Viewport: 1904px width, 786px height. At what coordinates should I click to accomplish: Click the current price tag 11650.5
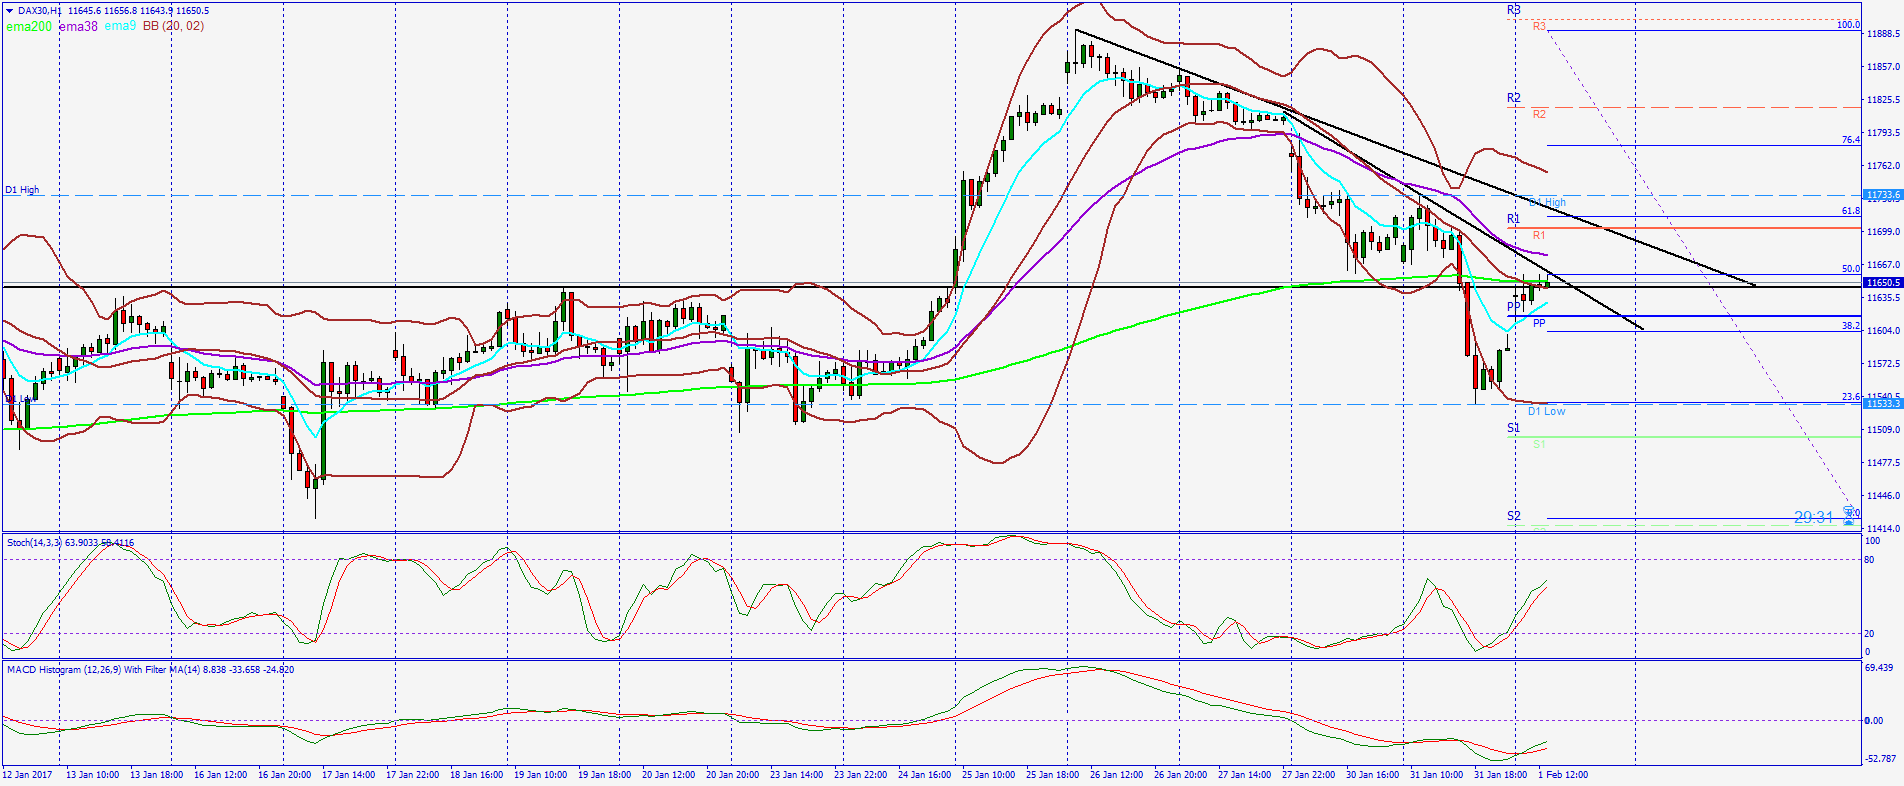1882,283
